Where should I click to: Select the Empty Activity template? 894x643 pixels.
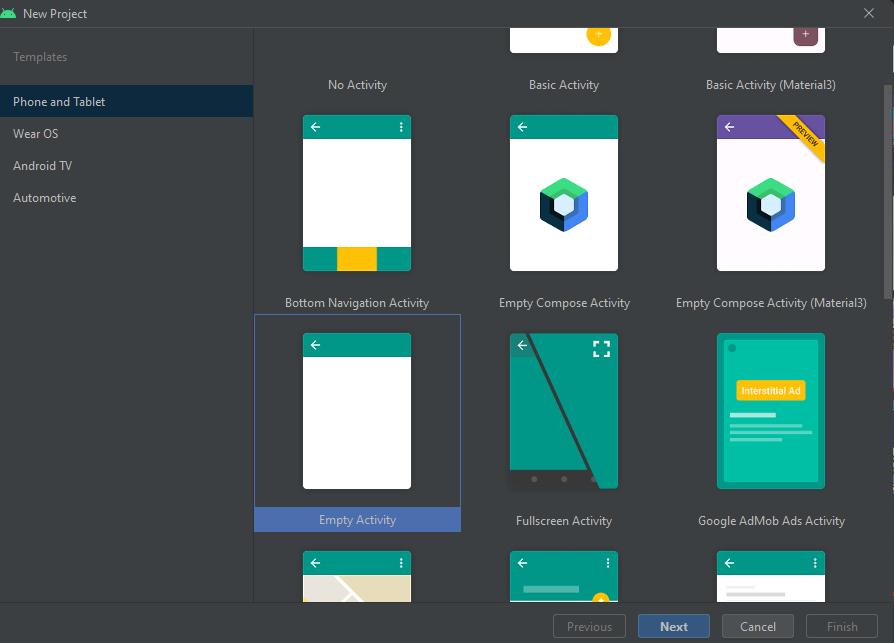click(357, 410)
